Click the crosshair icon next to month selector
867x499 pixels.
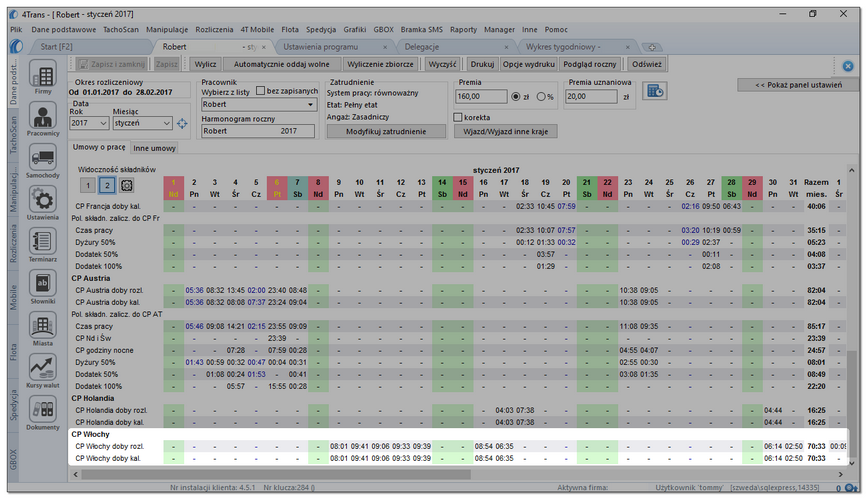(x=182, y=123)
